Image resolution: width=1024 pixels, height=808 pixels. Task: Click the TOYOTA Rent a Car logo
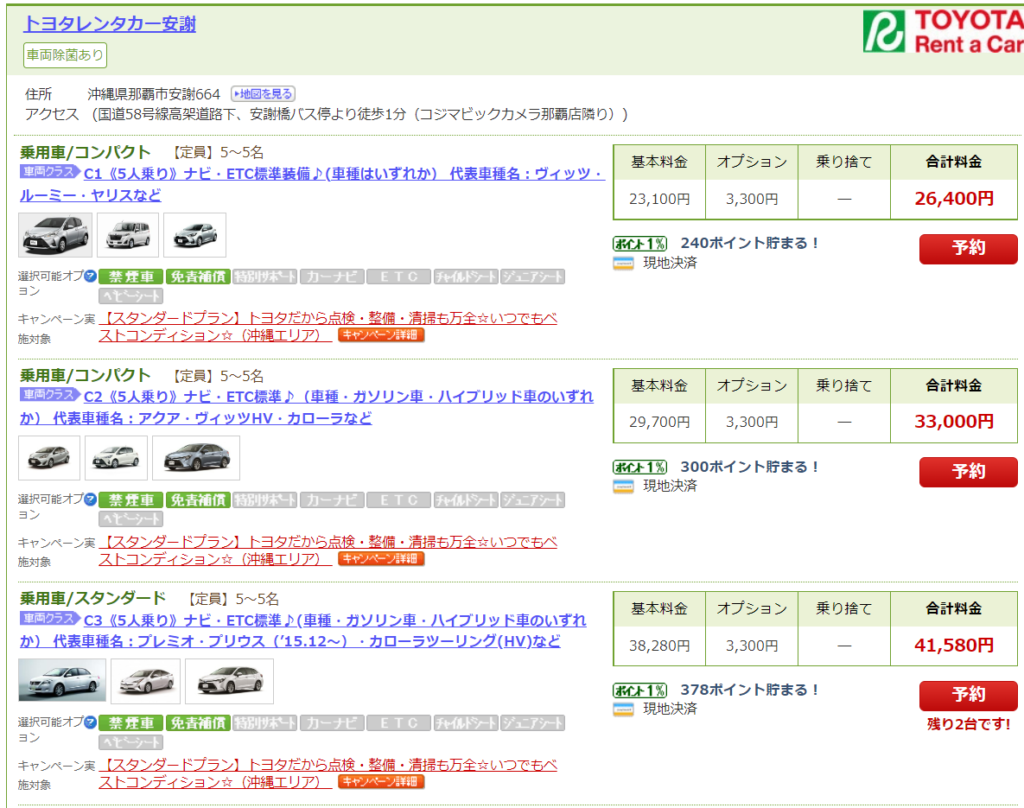[x=943, y=31]
